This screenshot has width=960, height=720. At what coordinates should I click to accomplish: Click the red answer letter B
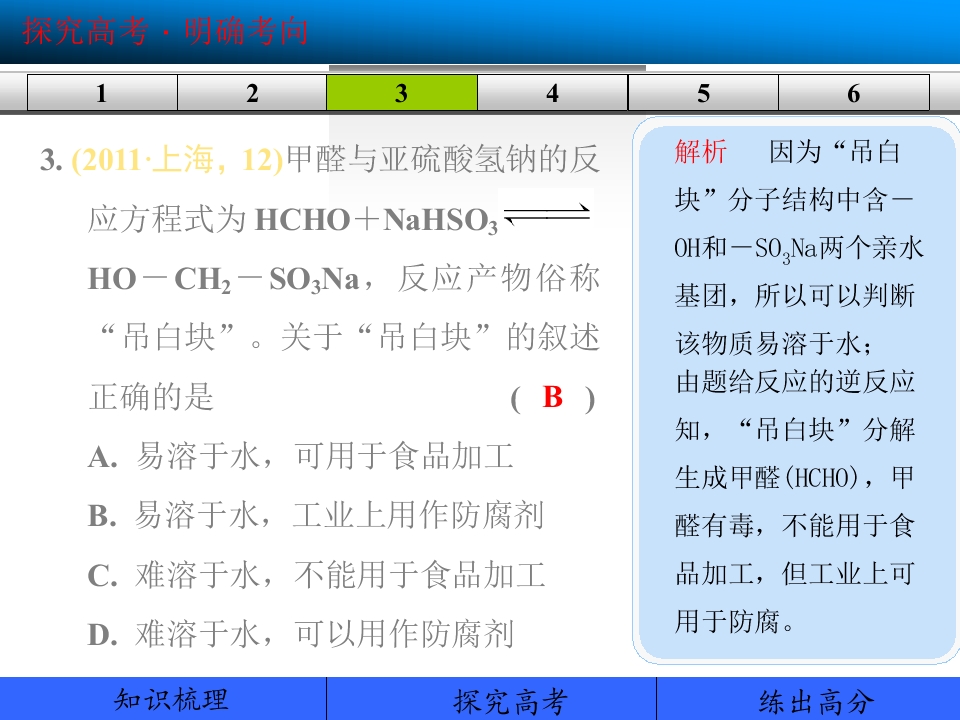[x=552, y=397]
